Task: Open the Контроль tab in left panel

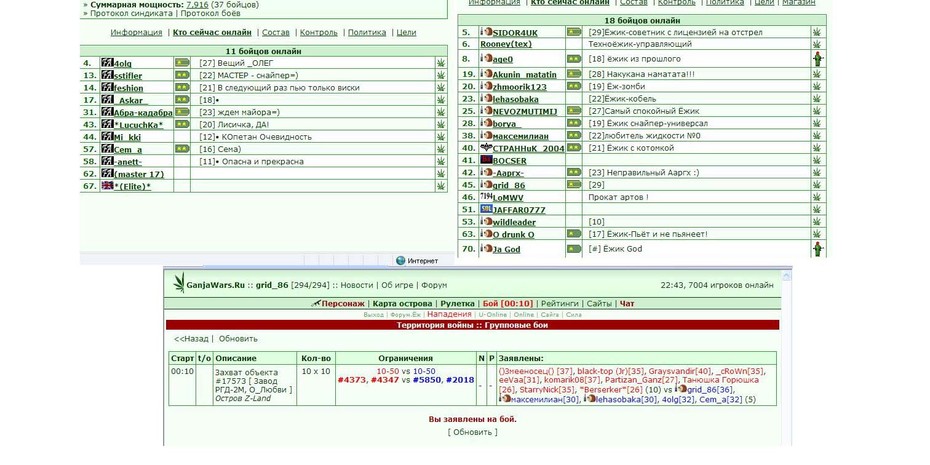Action: (x=319, y=33)
